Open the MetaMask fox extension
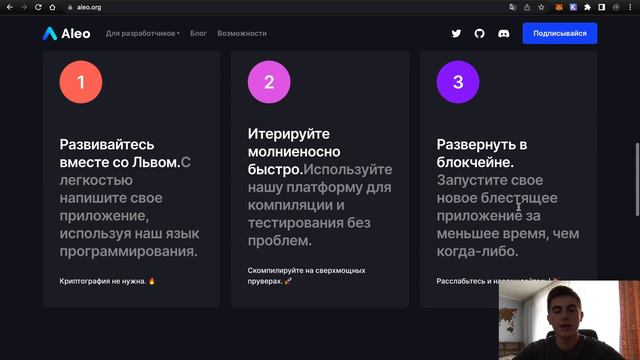Screen dimensions: 640x360 pos(559,7)
